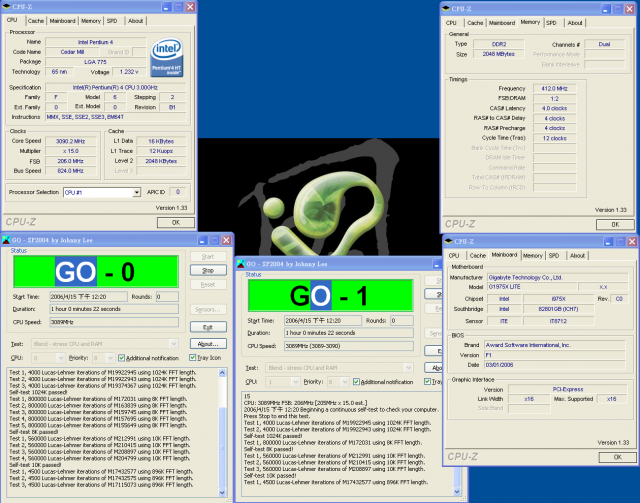Open About... in GO - 0 window
640x503 pixels.
[x=208, y=344]
